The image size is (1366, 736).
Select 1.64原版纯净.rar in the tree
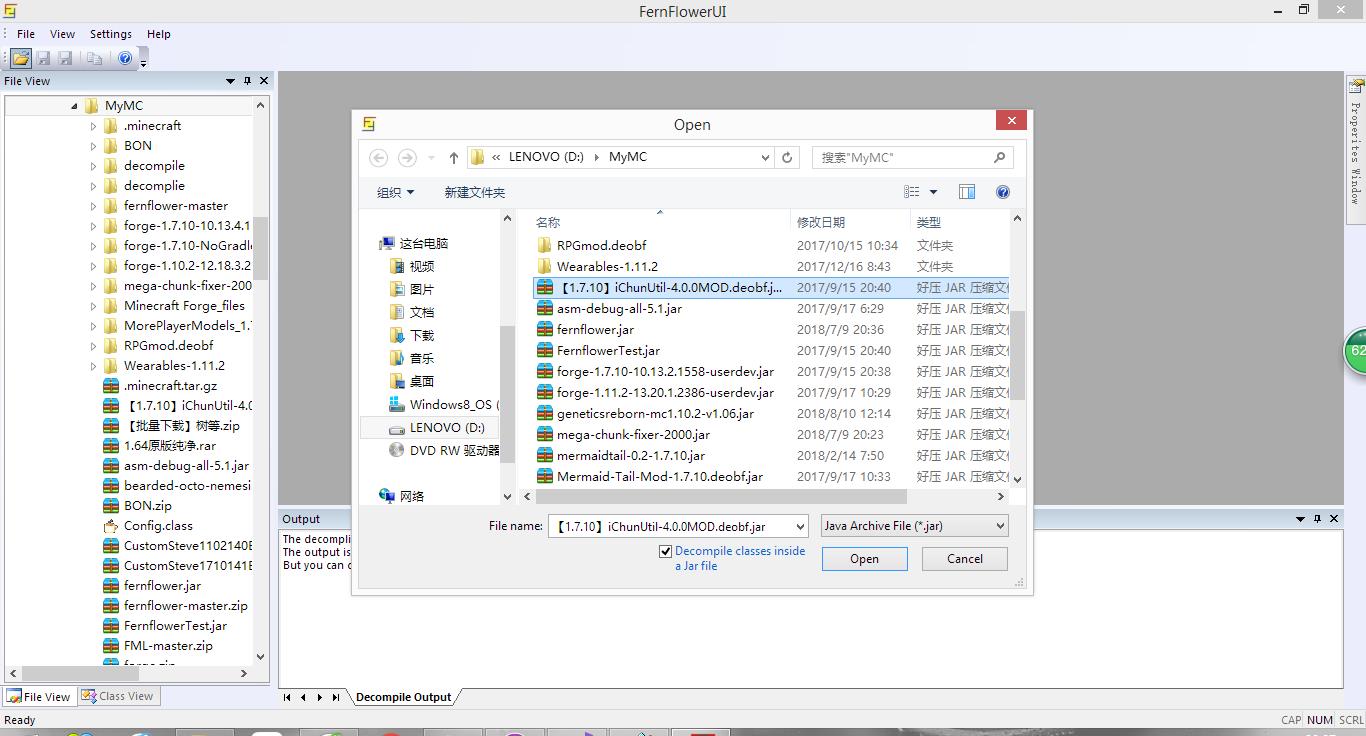[169, 446]
